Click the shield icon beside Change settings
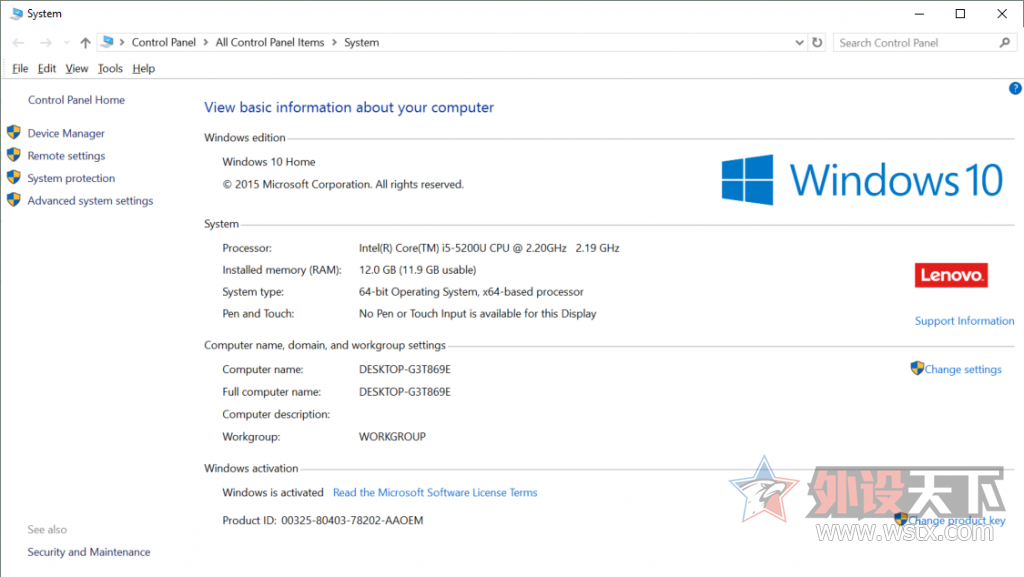This screenshot has width=1024, height=577. point(917,368)
